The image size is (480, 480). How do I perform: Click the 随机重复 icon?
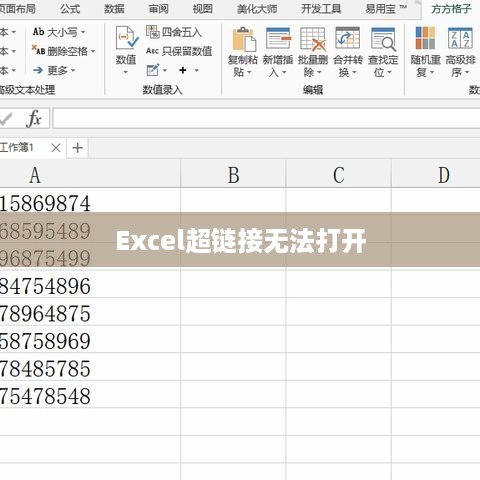pyautogui.click(x=425, y=38)
